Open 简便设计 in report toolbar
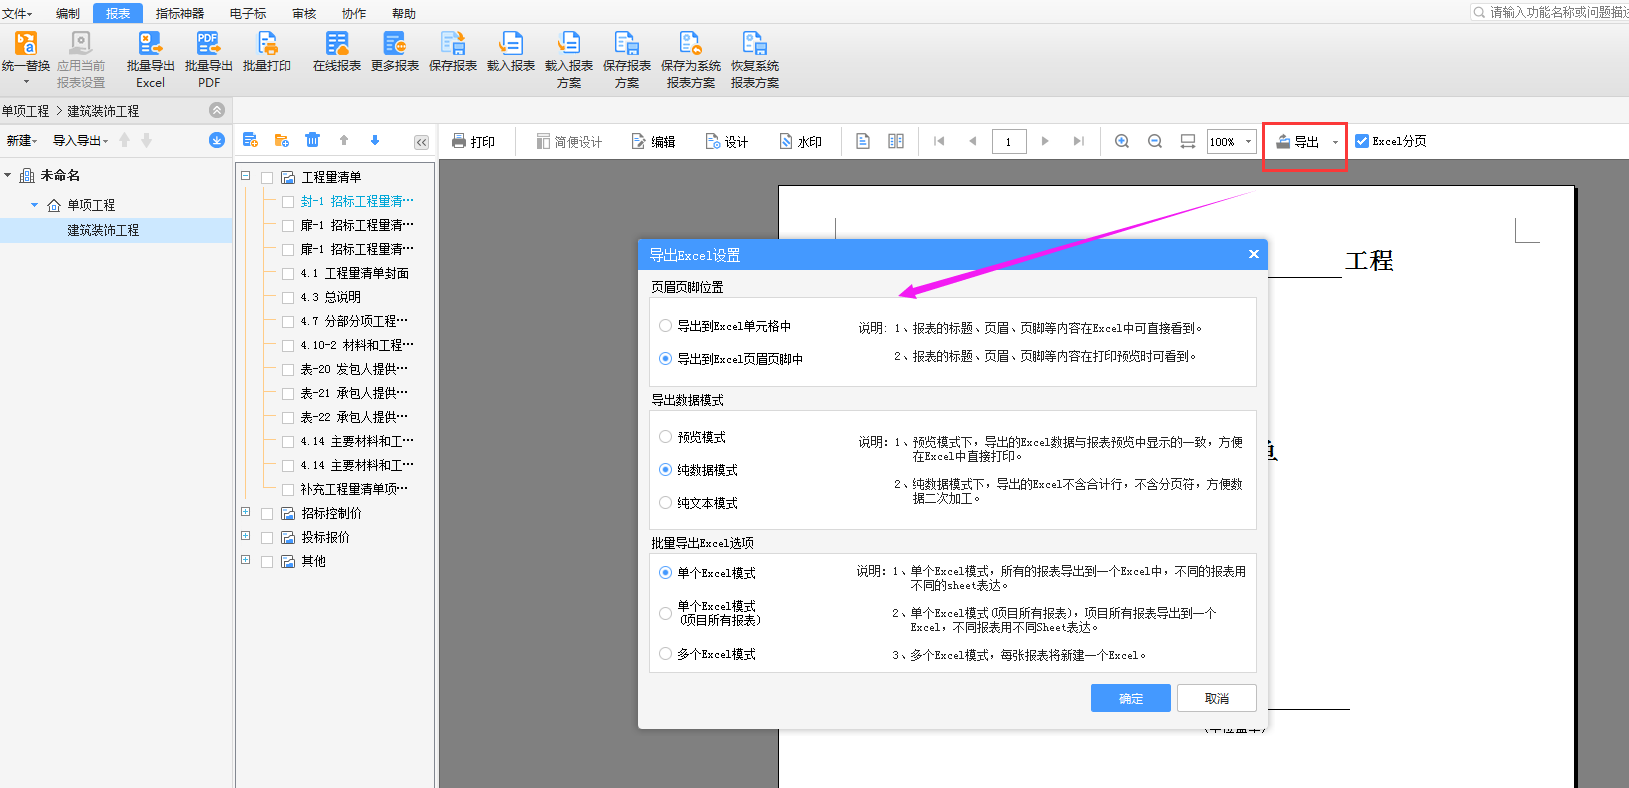The width and height of the screenshot is (1629, 788). tap(569, 142)
